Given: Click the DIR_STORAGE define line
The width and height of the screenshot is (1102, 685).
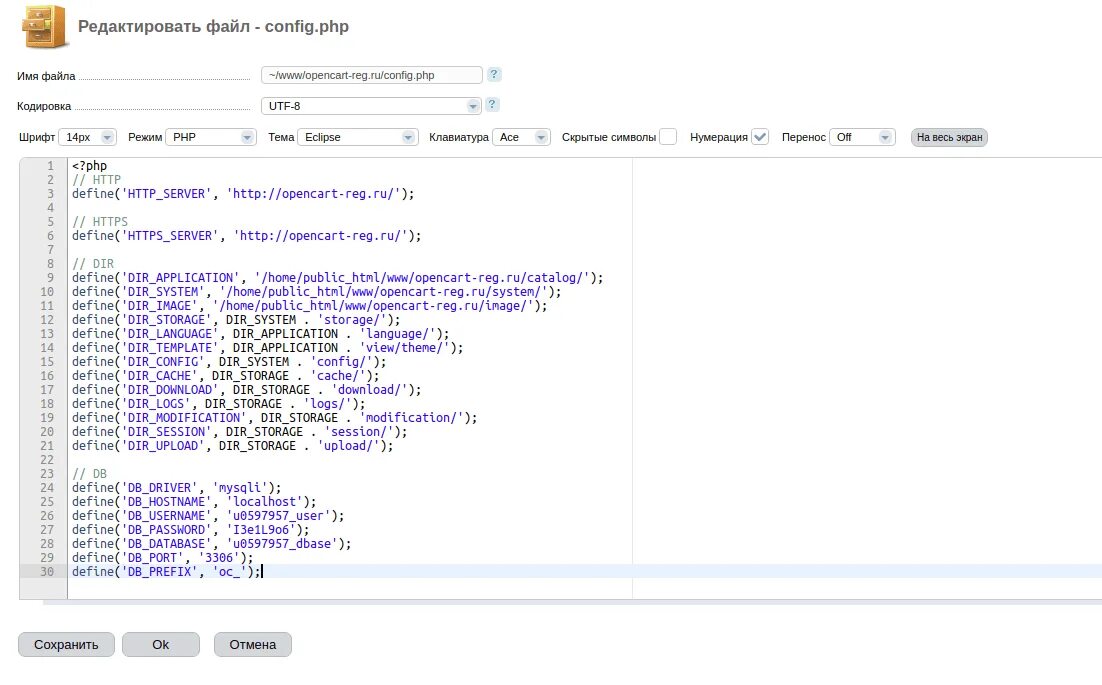Looking at the screenshot, I should coord(236,320).
